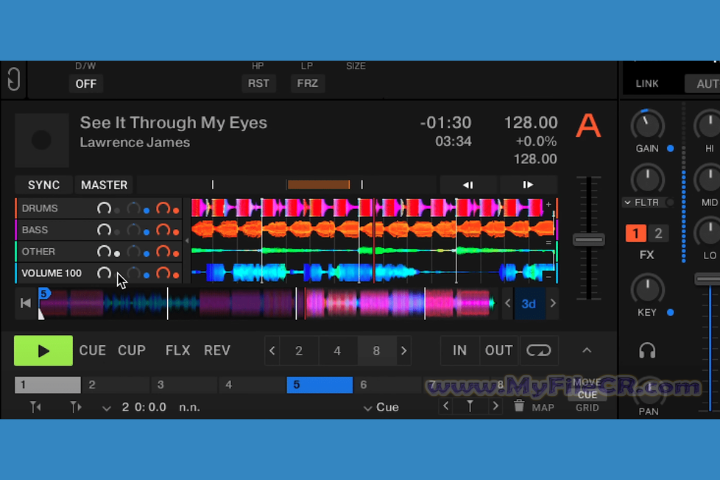The height and width of the screenshot is (480, 720).
Task: Click the MID EQ knob
Action: pos(709,180)
